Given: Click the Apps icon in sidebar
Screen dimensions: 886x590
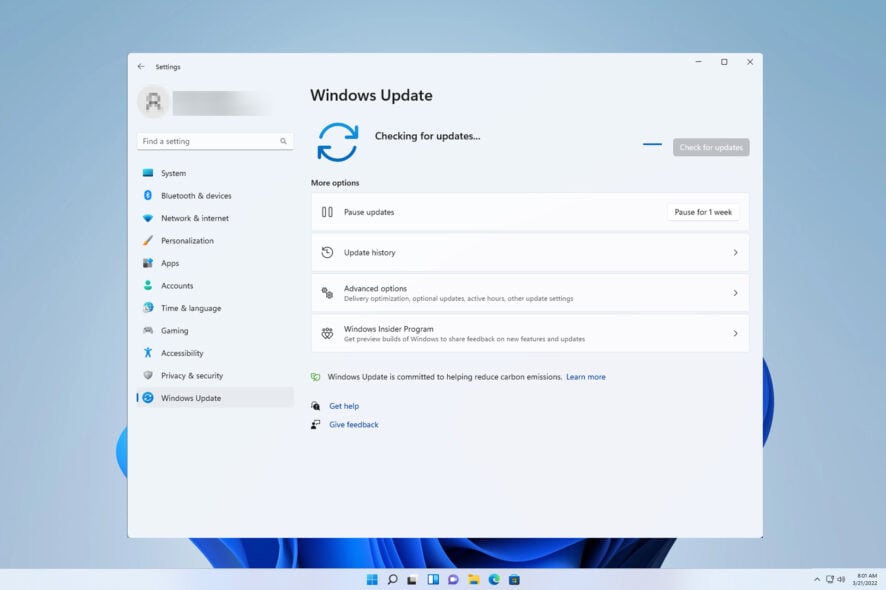Looking at the screenshot, I should pos(148,263).
